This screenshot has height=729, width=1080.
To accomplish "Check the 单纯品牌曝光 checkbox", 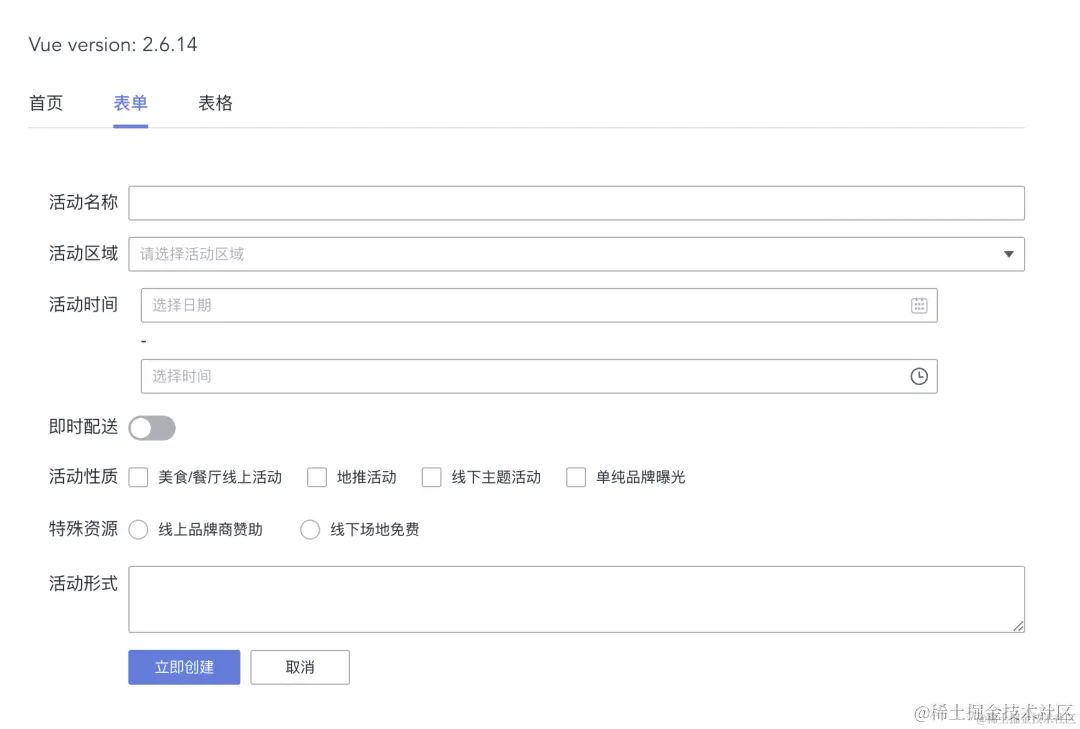I will pyautogui.click(x=576, y=477).
